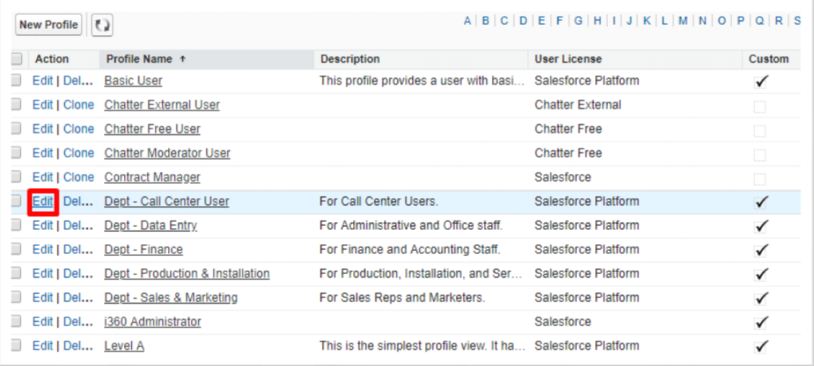Filter profiles by letter D
This screenshot has height=366, width=814.
[x=523, y=21]
